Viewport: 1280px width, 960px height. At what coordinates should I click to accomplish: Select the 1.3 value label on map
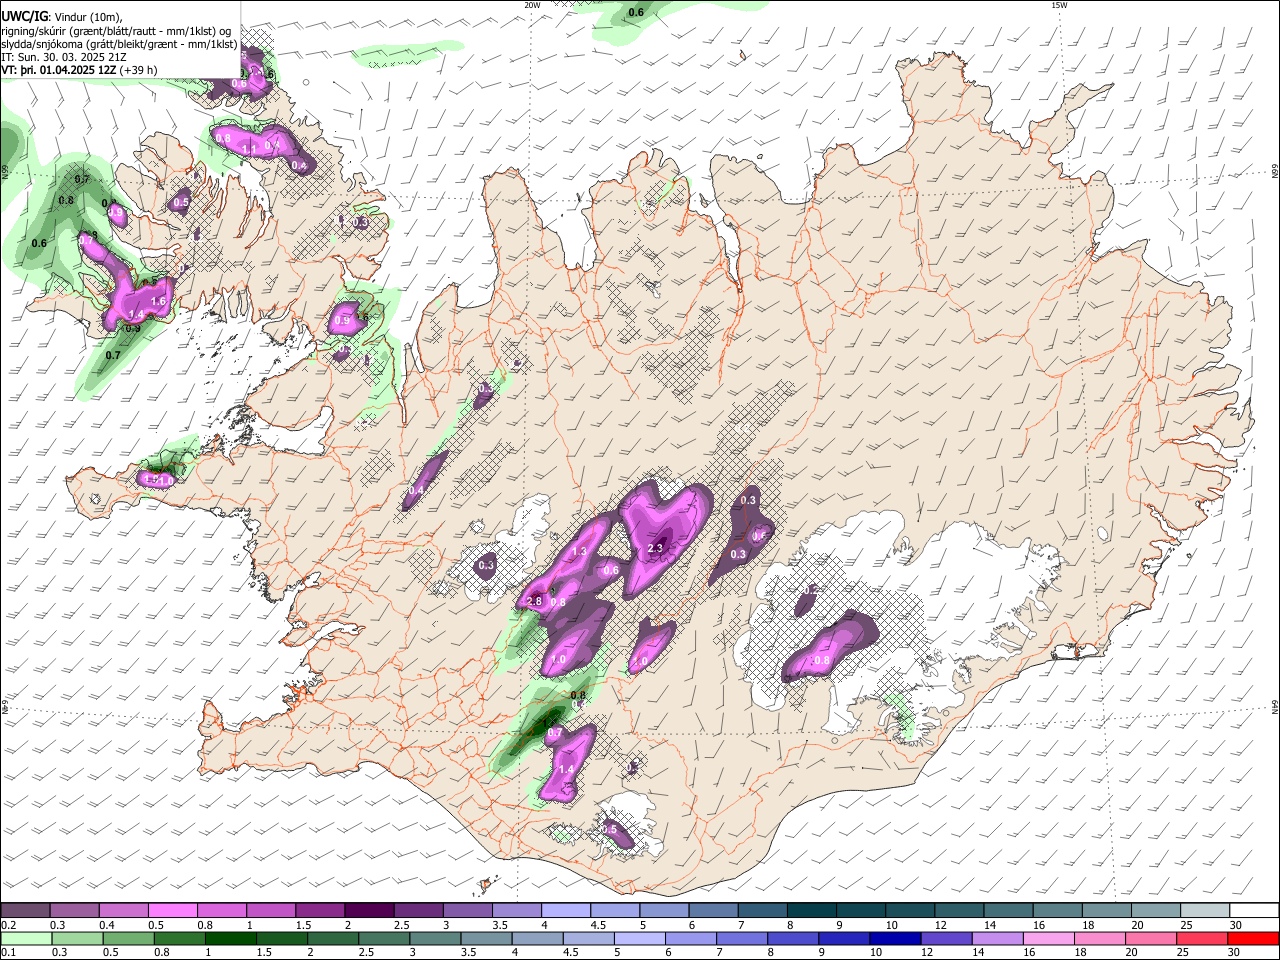click(579, 551)
